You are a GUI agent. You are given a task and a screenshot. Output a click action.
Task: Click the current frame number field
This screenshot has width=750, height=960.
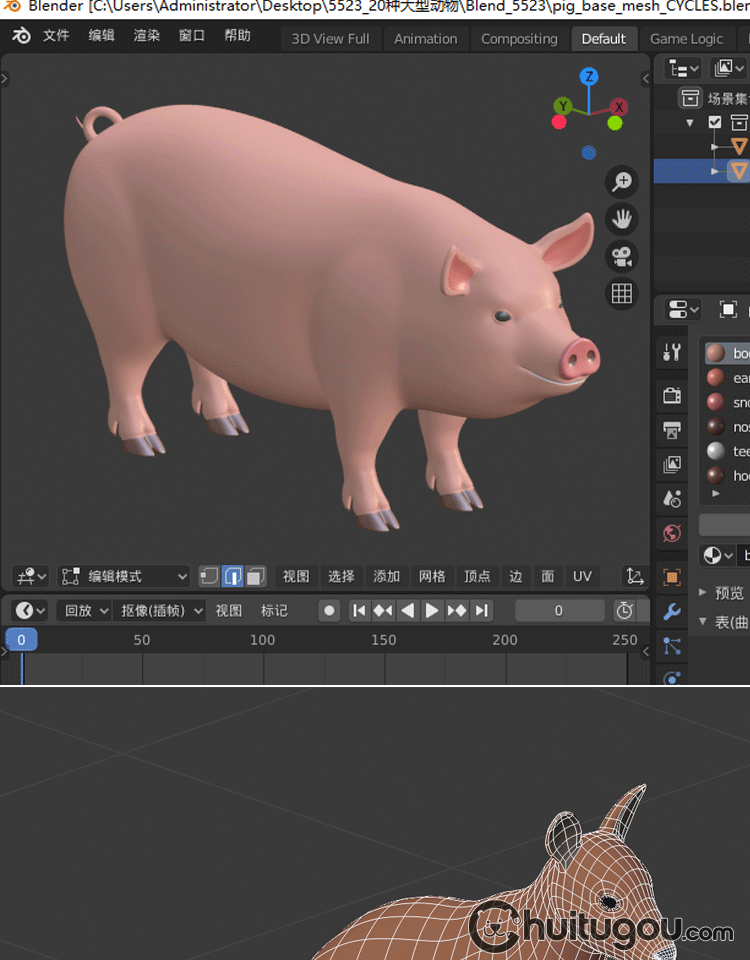click(558, 610)
